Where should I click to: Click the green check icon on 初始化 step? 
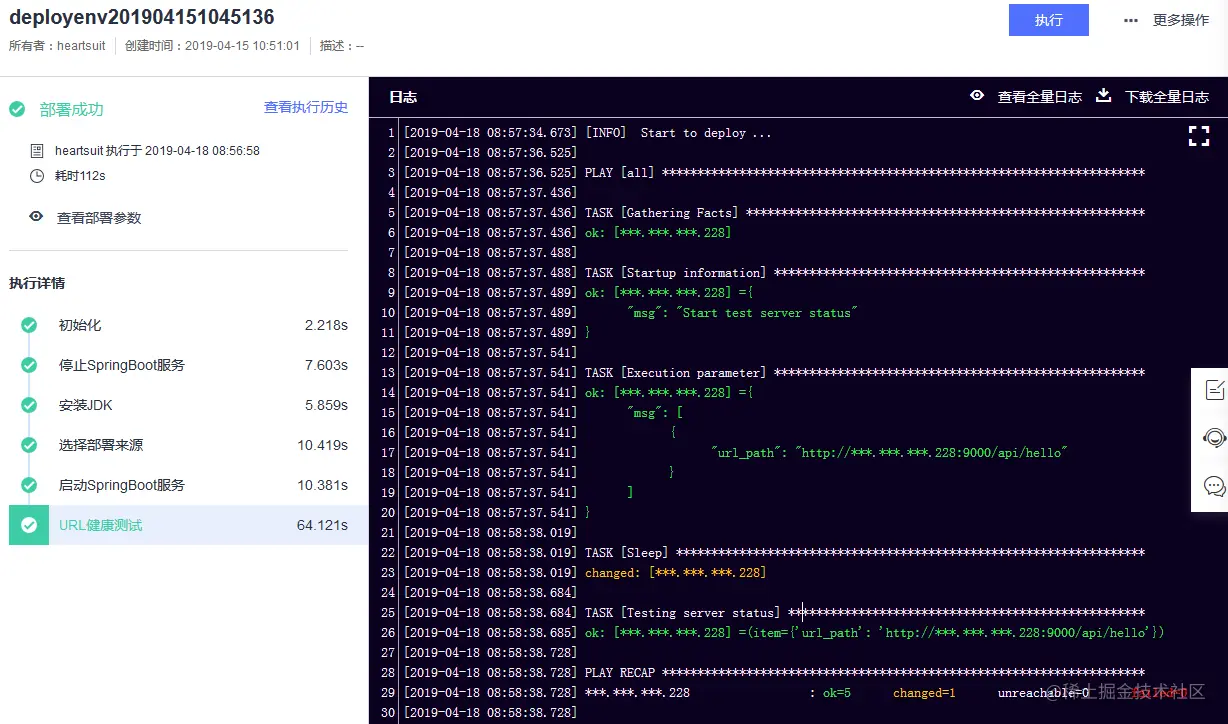tap(29, 325)
